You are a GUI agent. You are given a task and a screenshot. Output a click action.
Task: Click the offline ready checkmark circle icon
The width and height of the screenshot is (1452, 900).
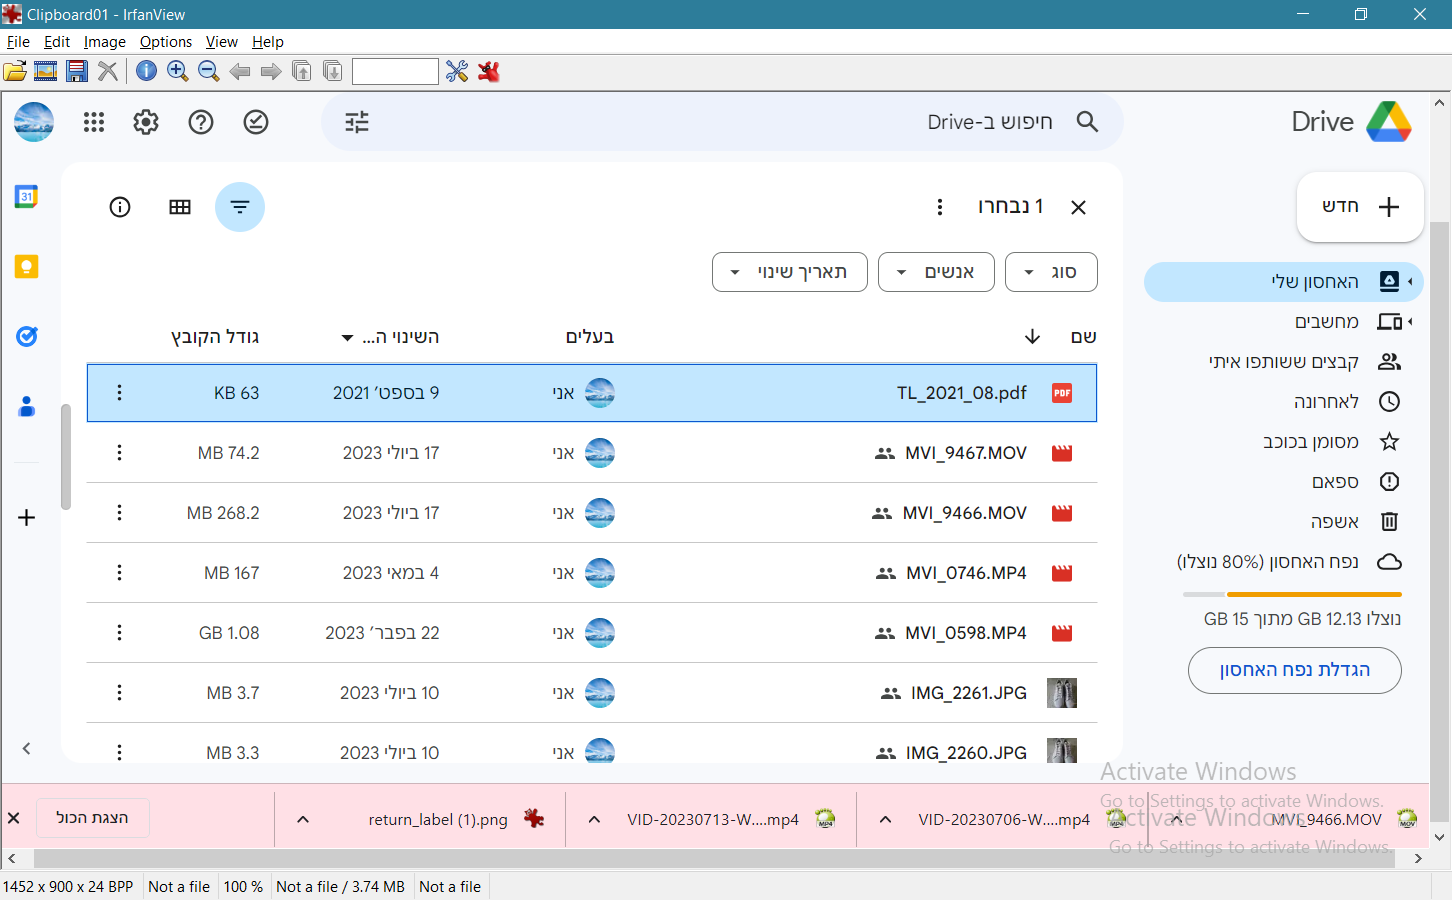tap(256, 122)
